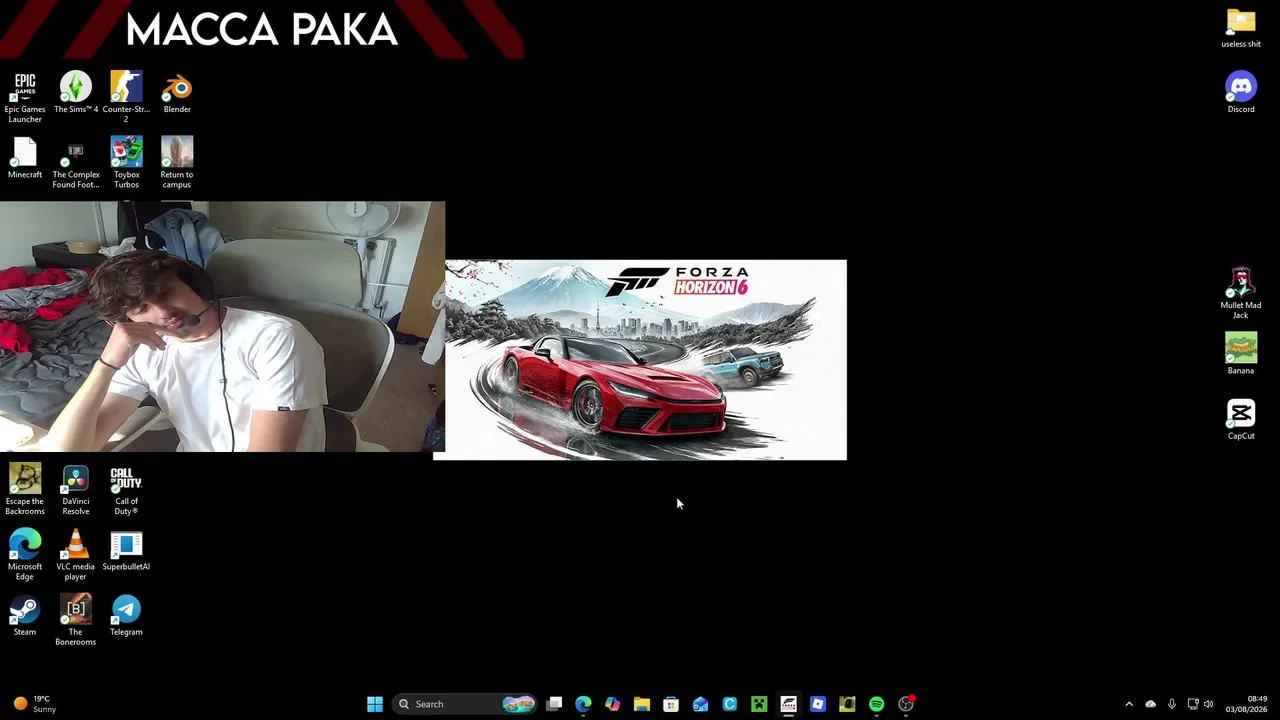
Task: Launch the Toybox Turbos desktop shortcut
Action: pyautogui.click(x=126, y=163)
